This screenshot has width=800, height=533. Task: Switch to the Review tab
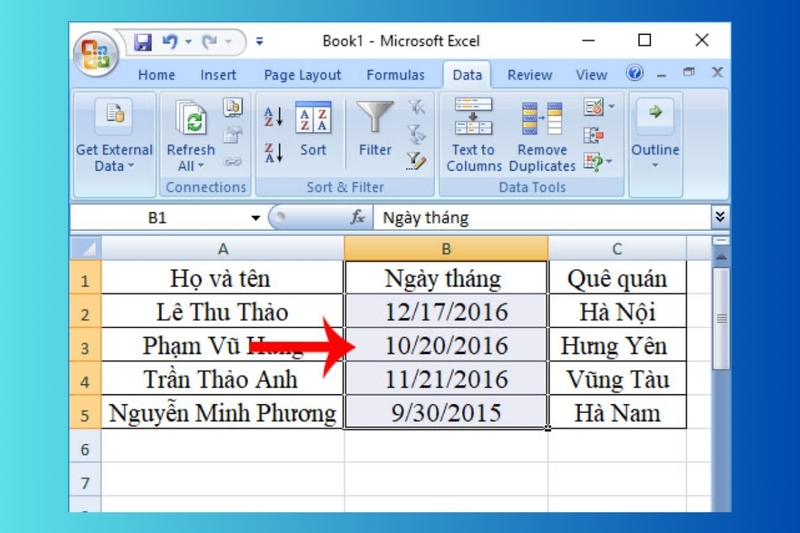(530, 75)
